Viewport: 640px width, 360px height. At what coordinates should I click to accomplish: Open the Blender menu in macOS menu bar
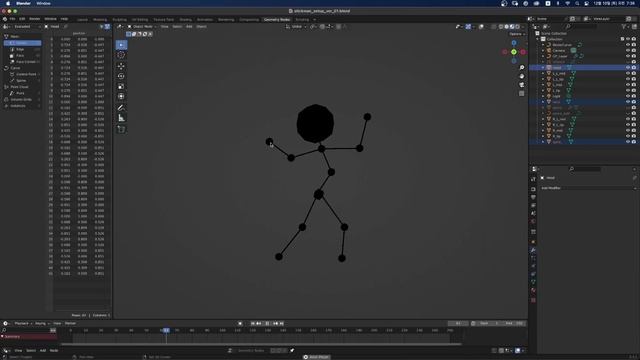click(x=23, y=3)
